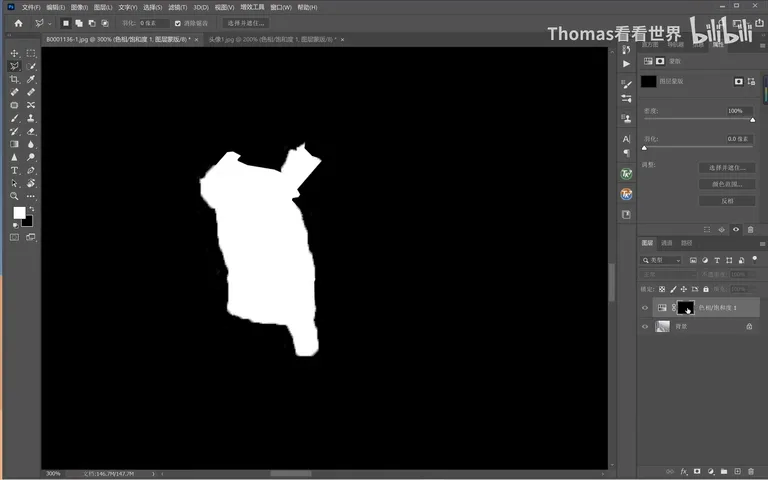Select the Rectangular Marquee tool
The width and height of the screenshot is (768, 480).
point(31,53)
